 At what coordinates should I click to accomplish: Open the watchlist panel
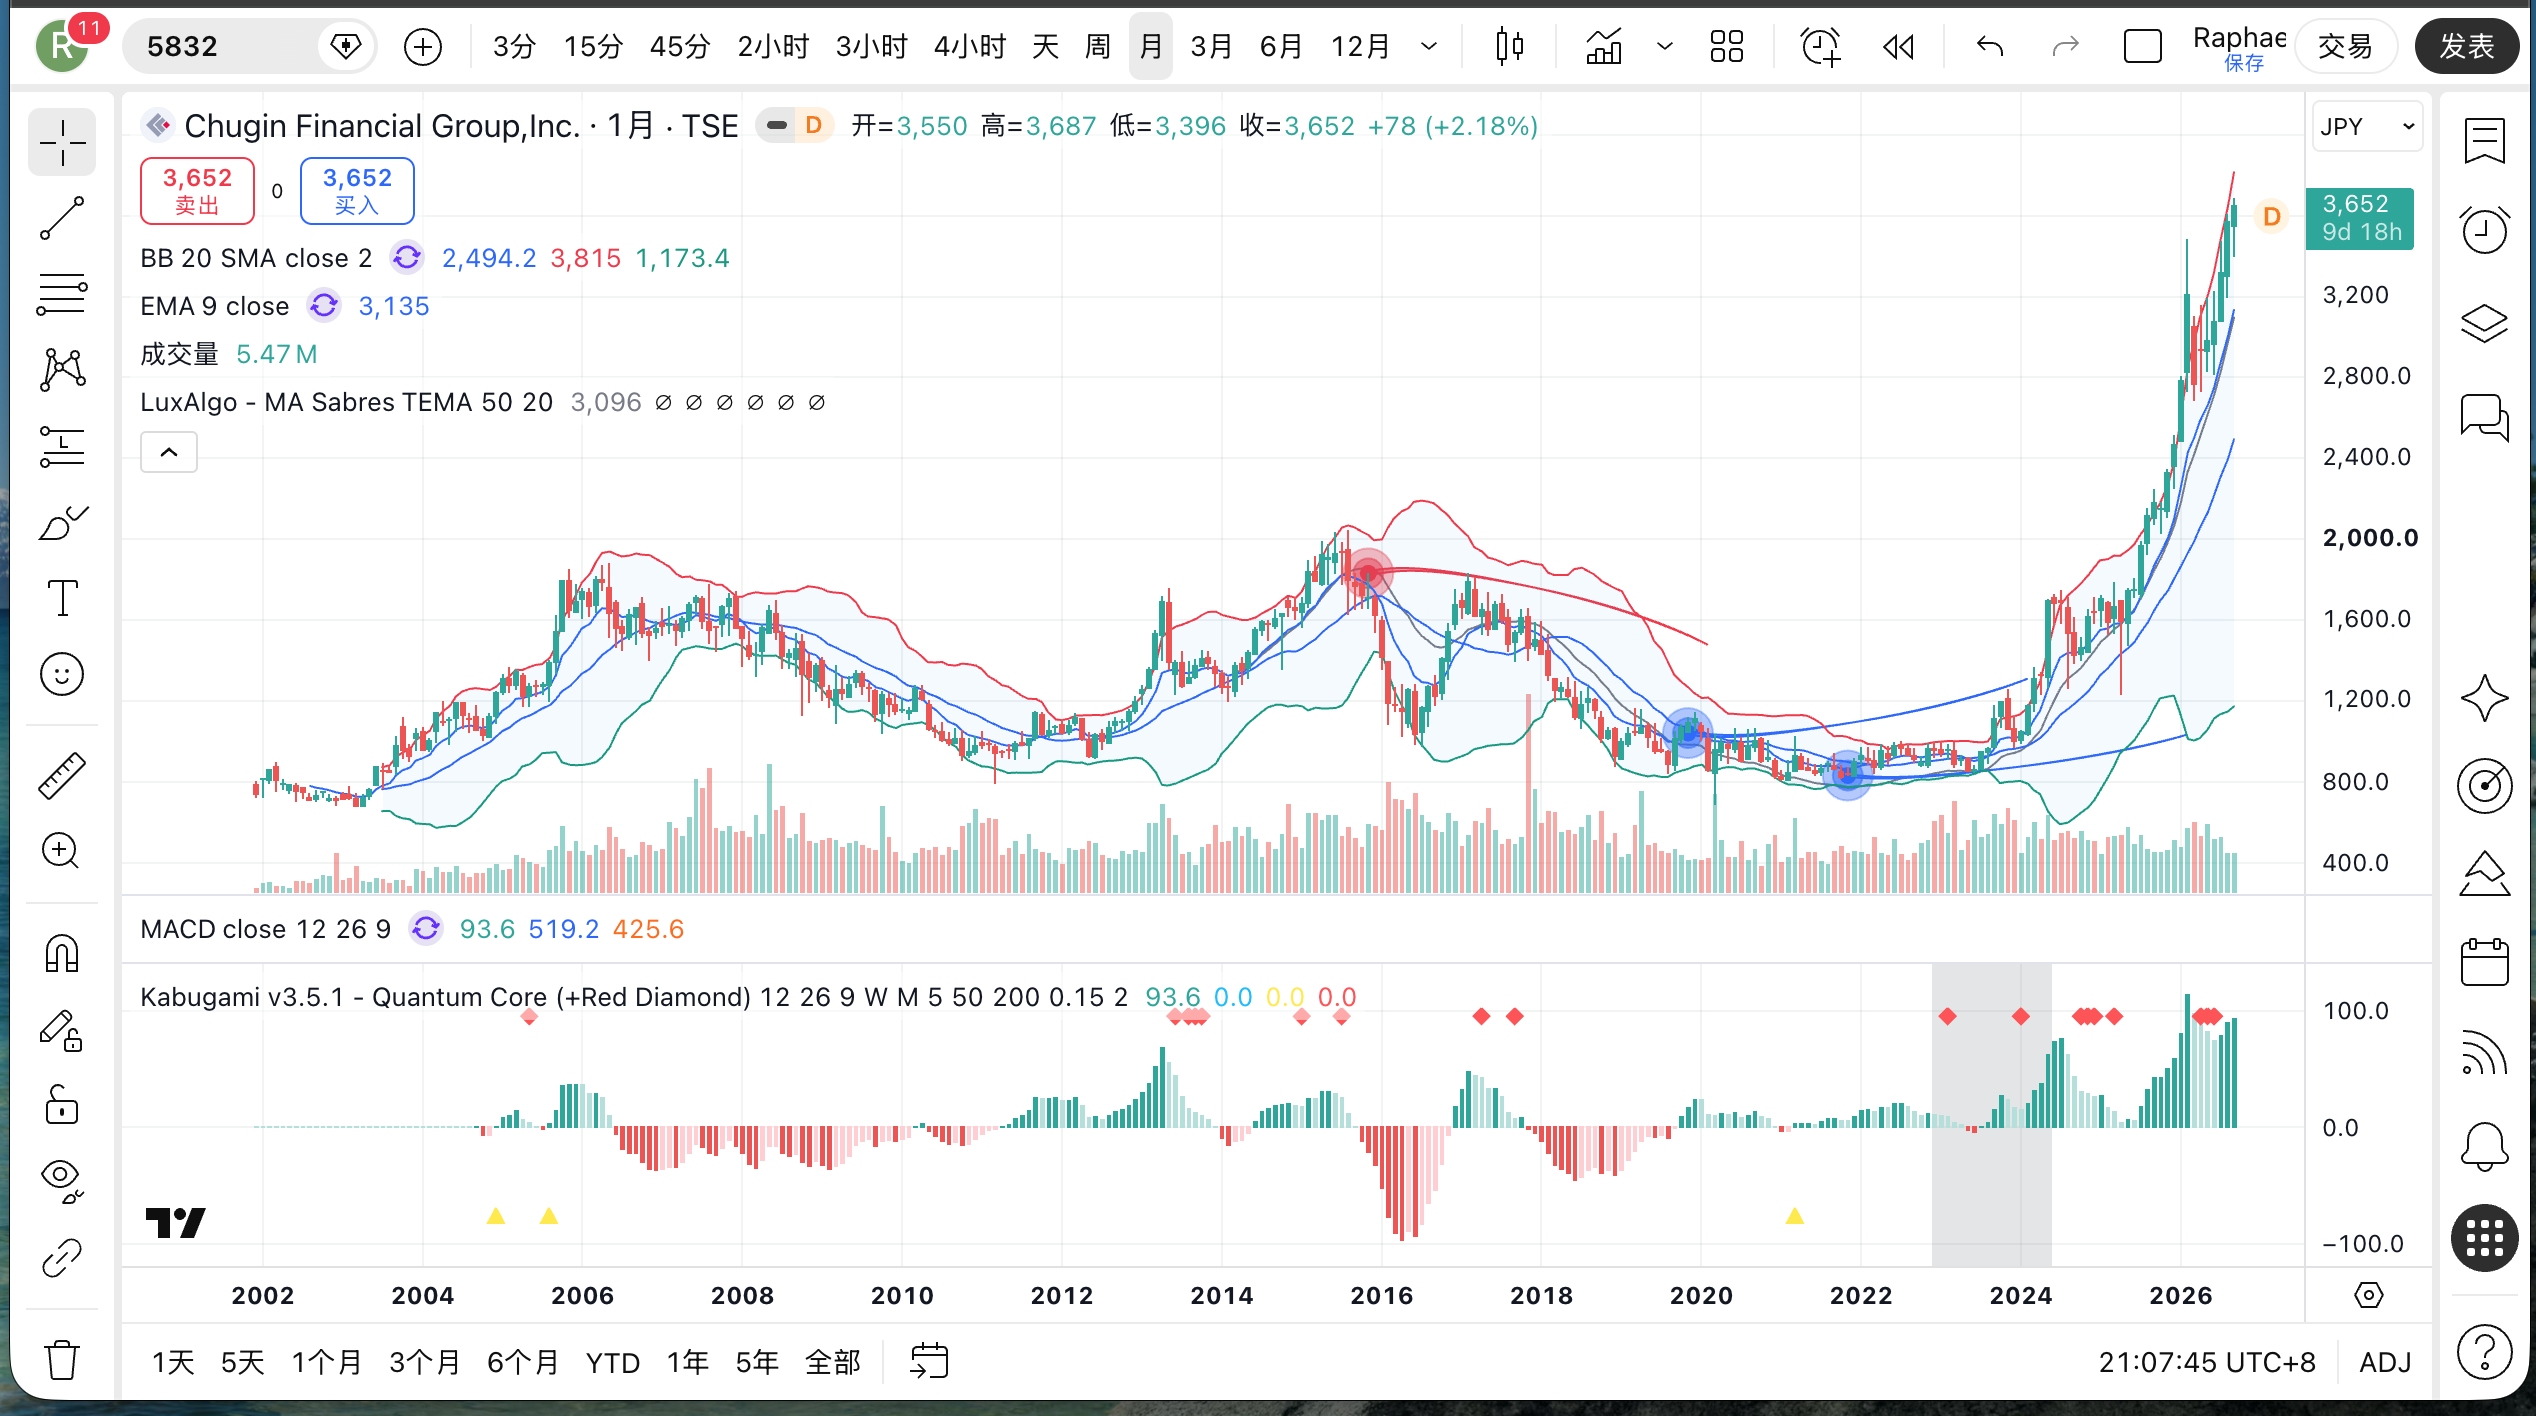(x=2484, y=141)
